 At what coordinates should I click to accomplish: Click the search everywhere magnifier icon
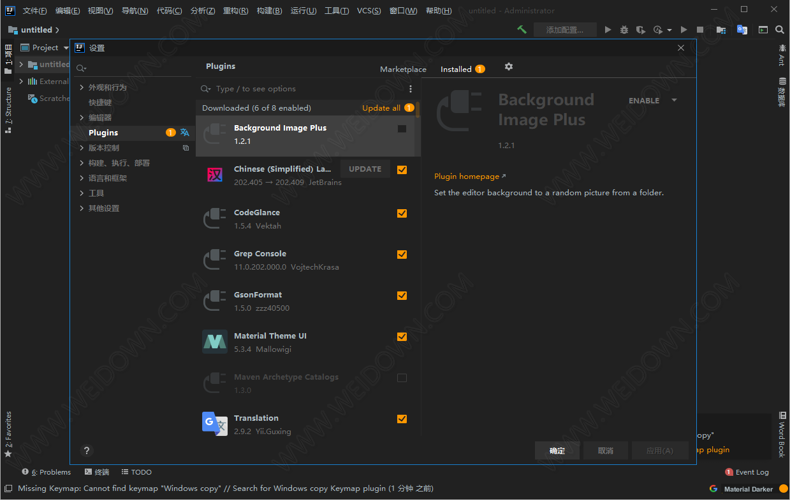click(779, 30)
